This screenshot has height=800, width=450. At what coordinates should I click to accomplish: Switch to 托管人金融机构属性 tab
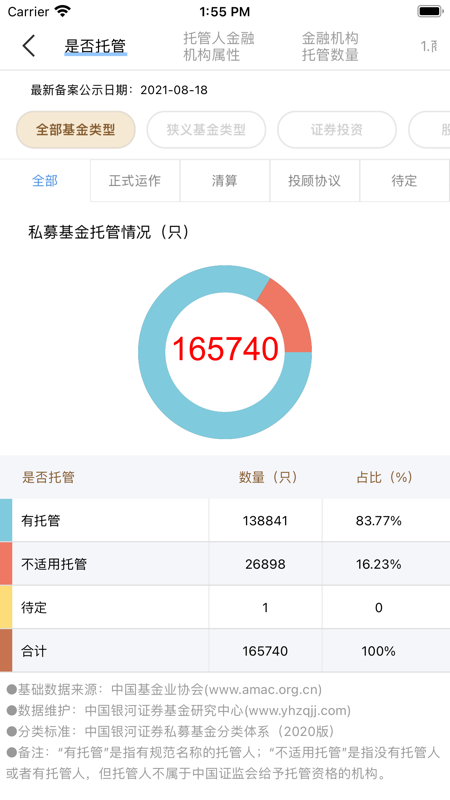(x=219, y=46)
